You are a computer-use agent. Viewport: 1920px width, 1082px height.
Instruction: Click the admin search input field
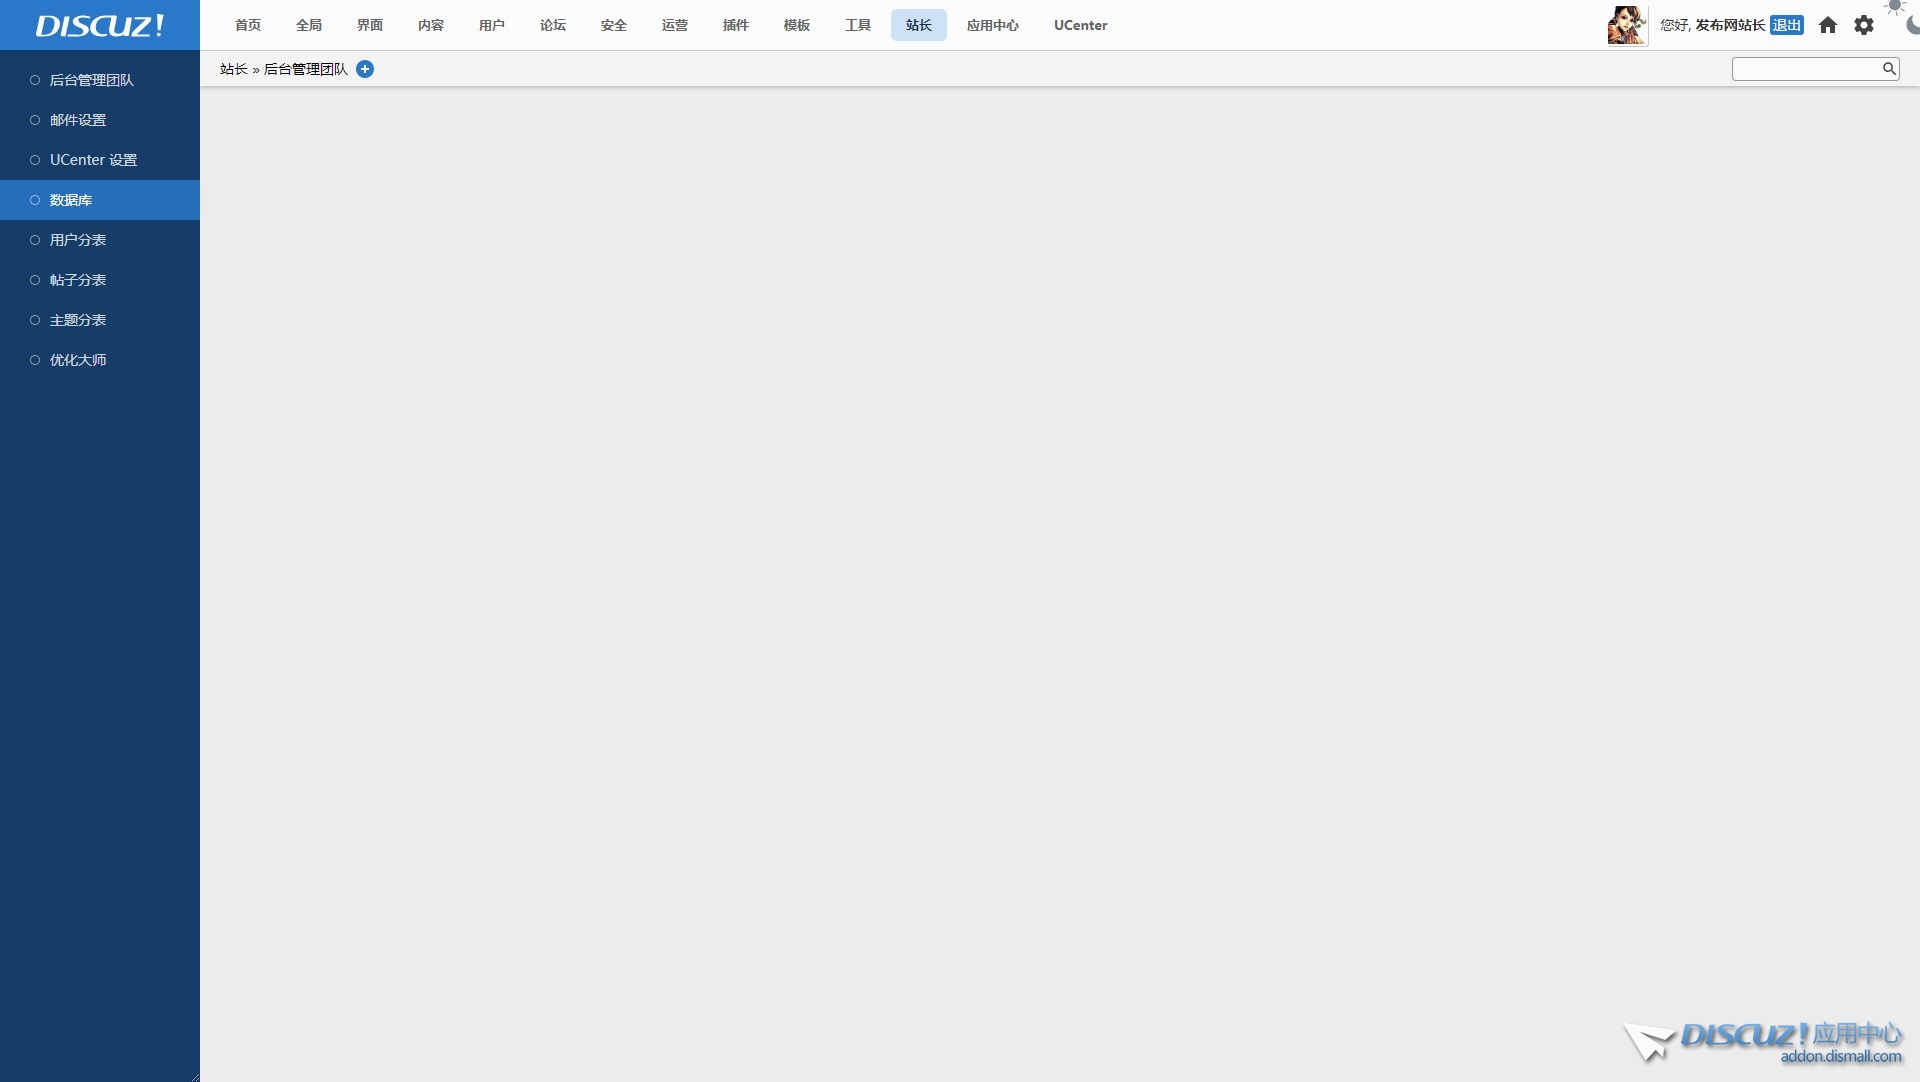point(1805,68)
